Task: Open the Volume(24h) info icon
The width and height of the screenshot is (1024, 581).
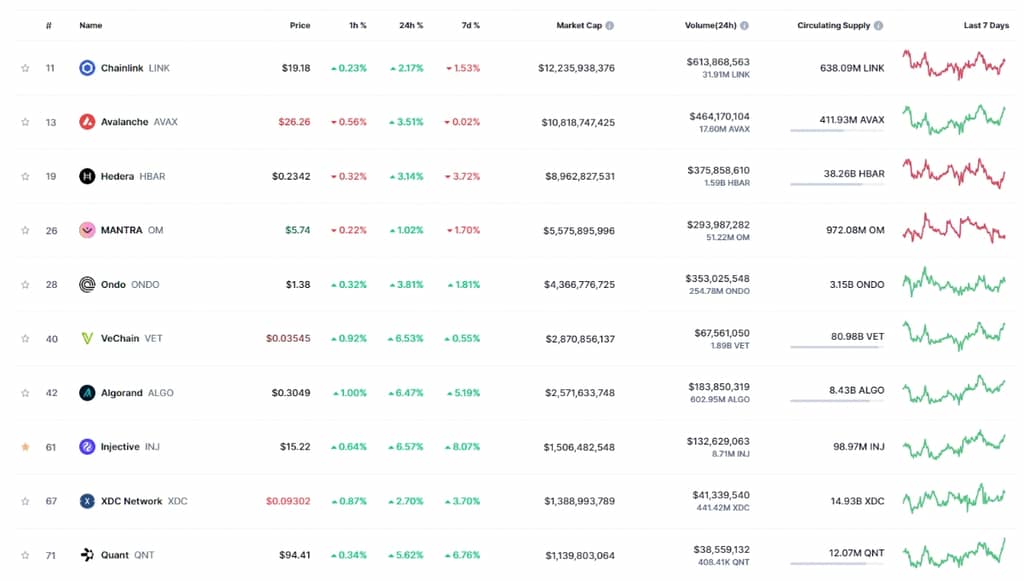Action: pos(744,25)
